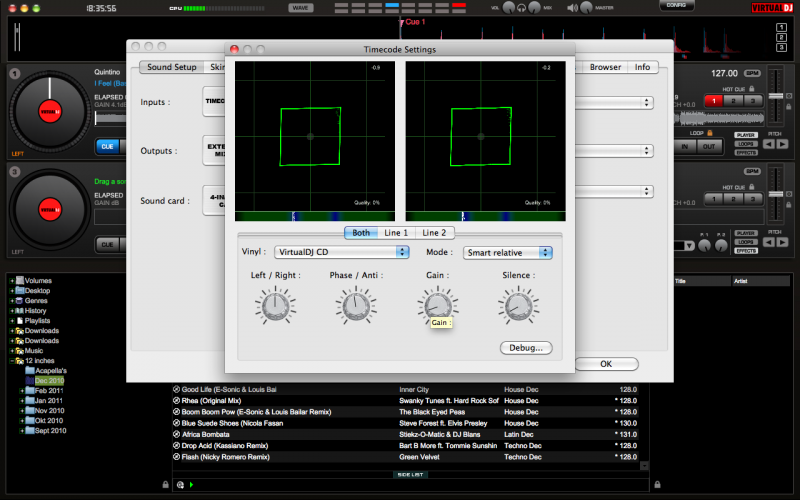800x500 pixels.
Task: Open the Sound card dropdown stepper
Action: tap(646, 191)
